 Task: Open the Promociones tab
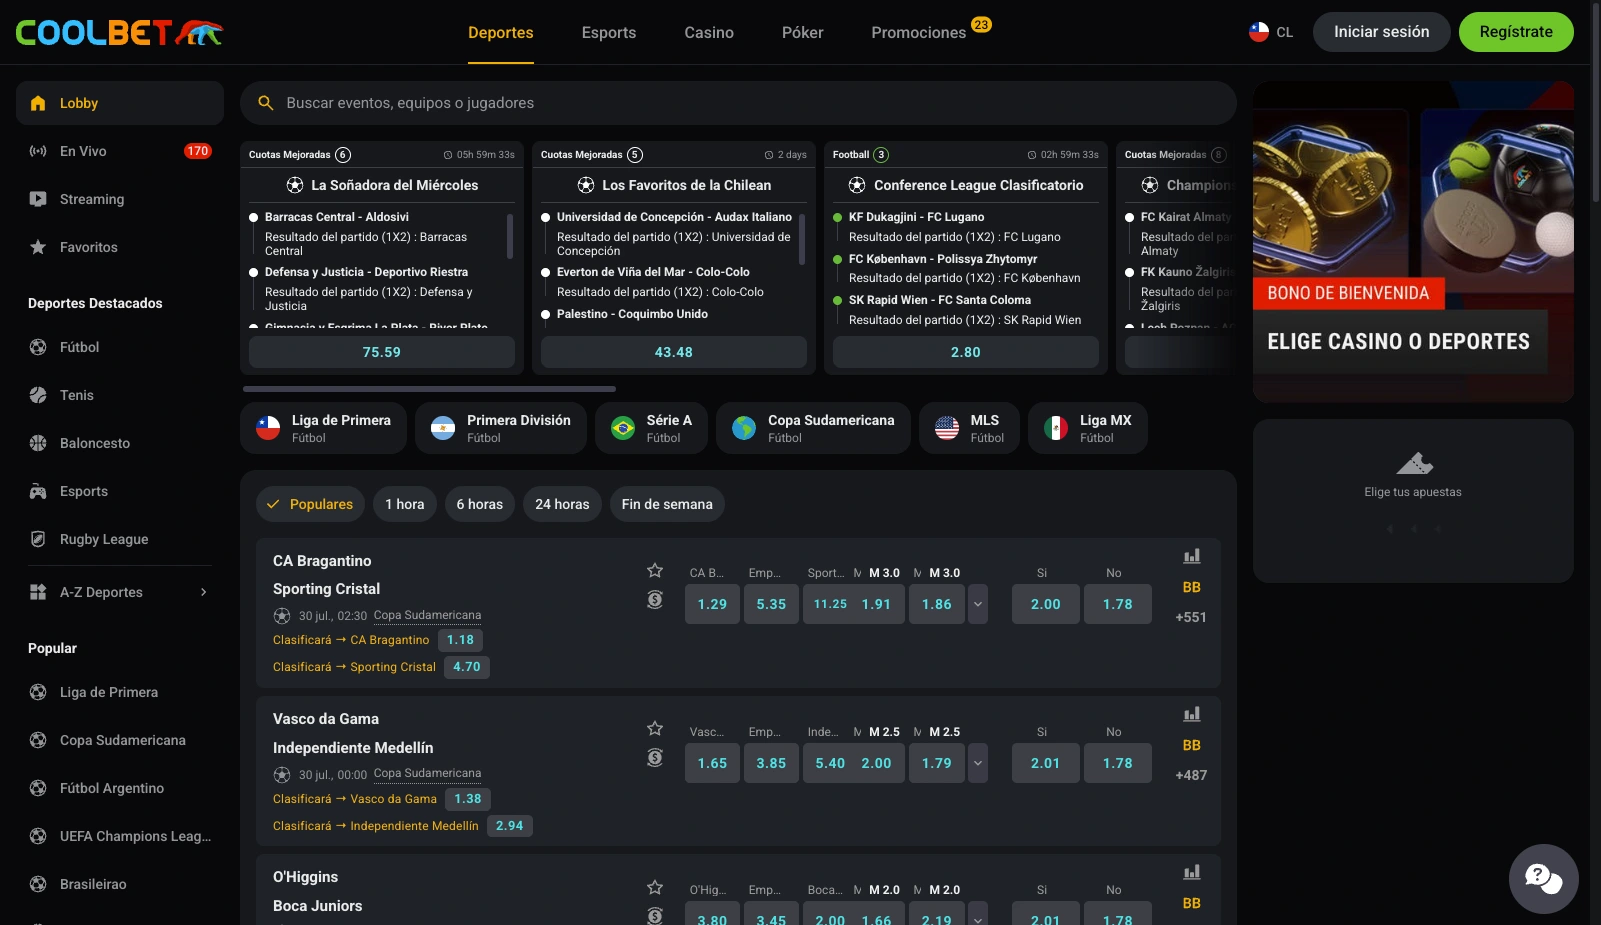click(919, 32)
